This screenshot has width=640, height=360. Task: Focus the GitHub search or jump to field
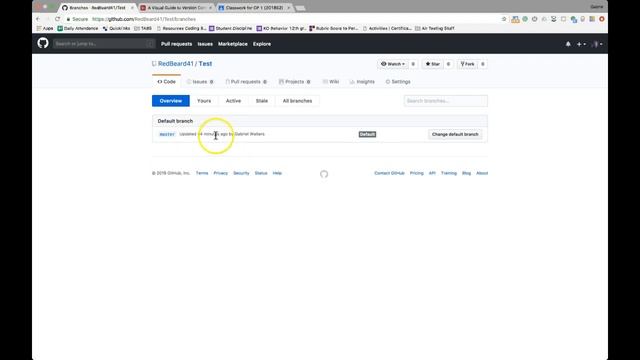tap(104, 44)
